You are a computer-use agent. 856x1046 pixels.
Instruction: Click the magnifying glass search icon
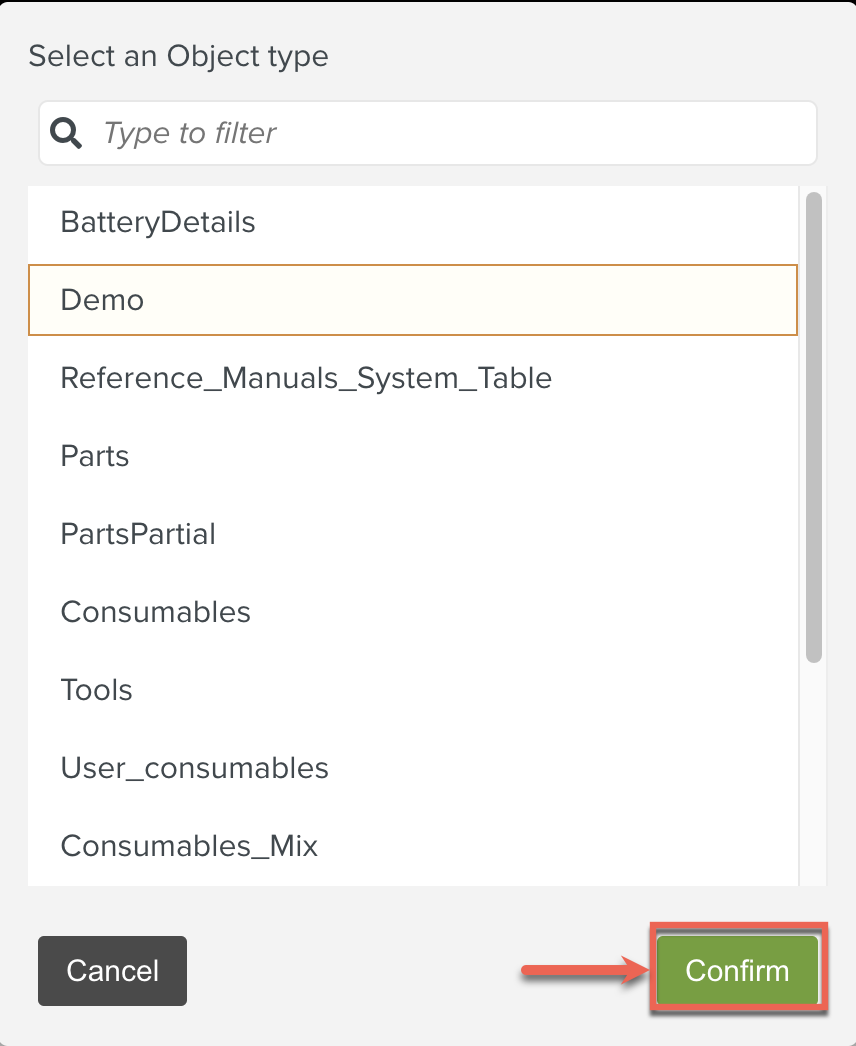click(x=66, y=133)
